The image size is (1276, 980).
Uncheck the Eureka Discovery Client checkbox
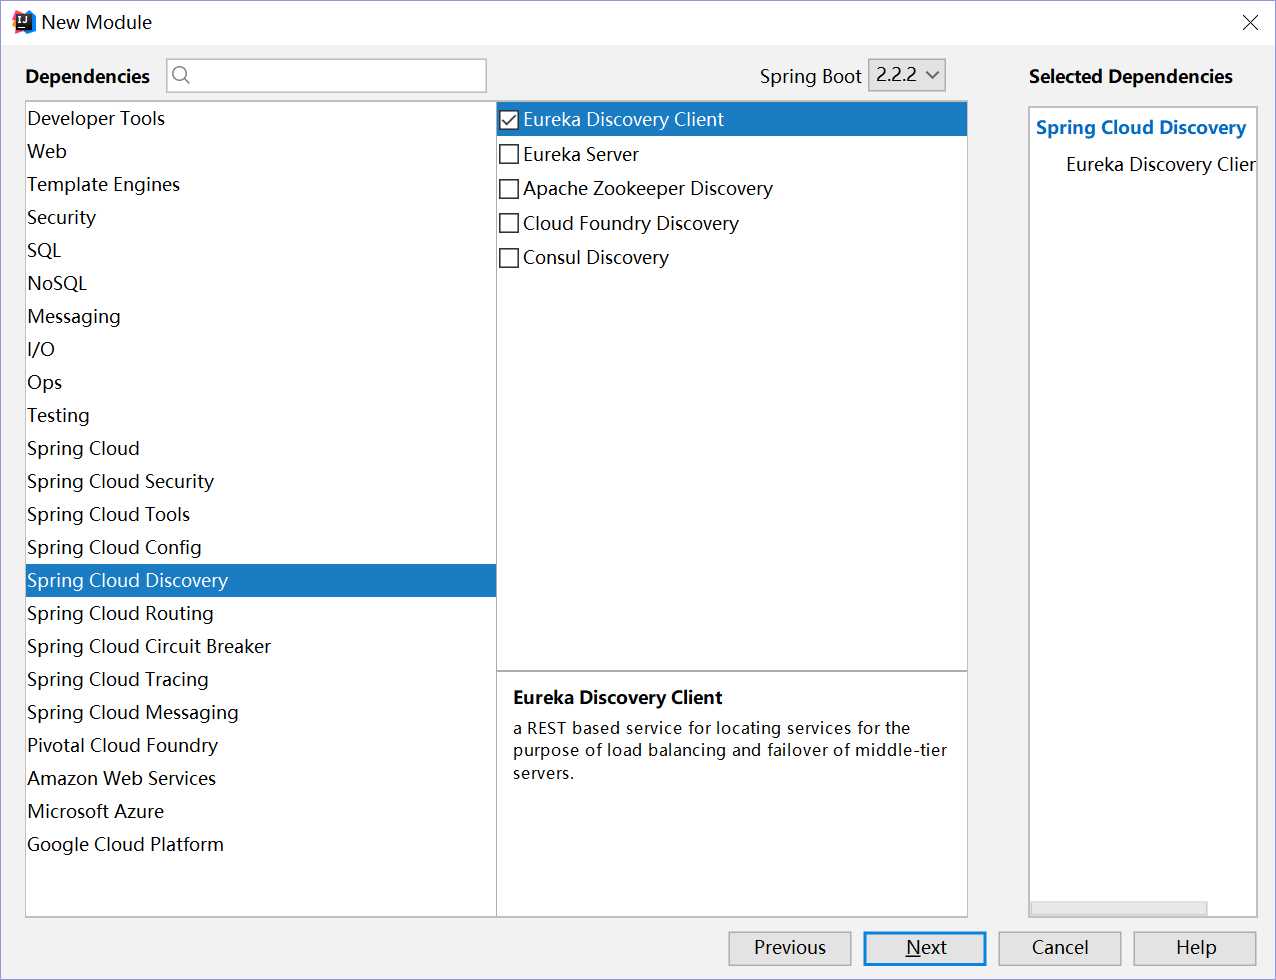(x=509, y=120)
